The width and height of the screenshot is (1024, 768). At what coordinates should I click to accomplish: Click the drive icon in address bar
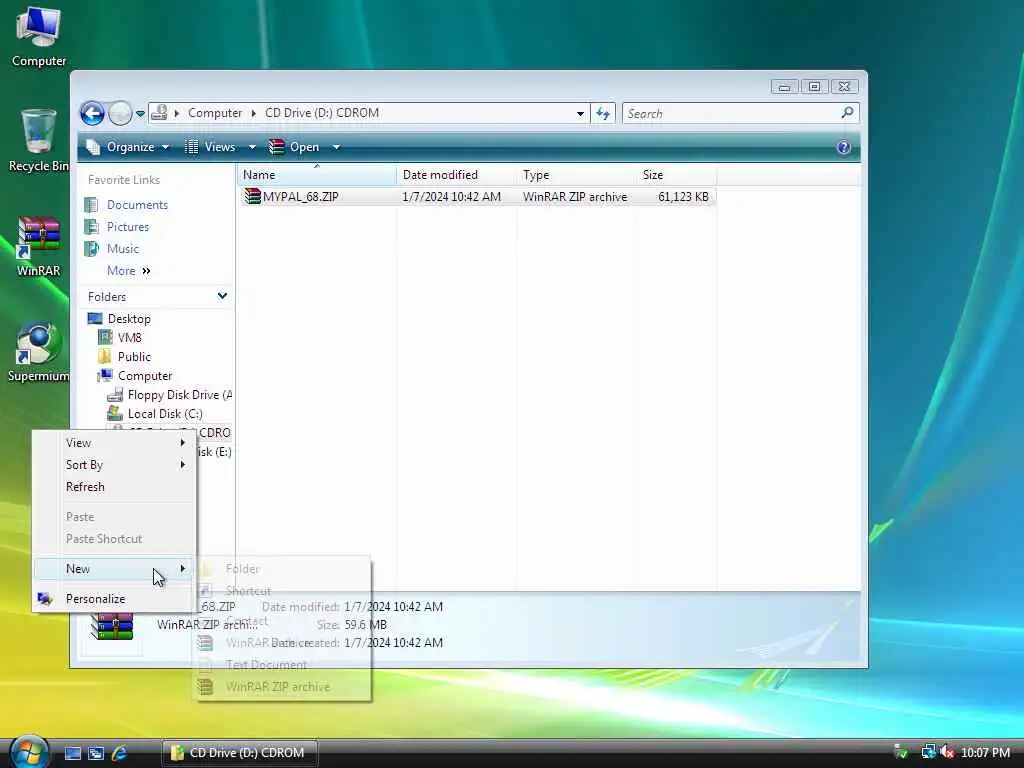tap(159, 113)
